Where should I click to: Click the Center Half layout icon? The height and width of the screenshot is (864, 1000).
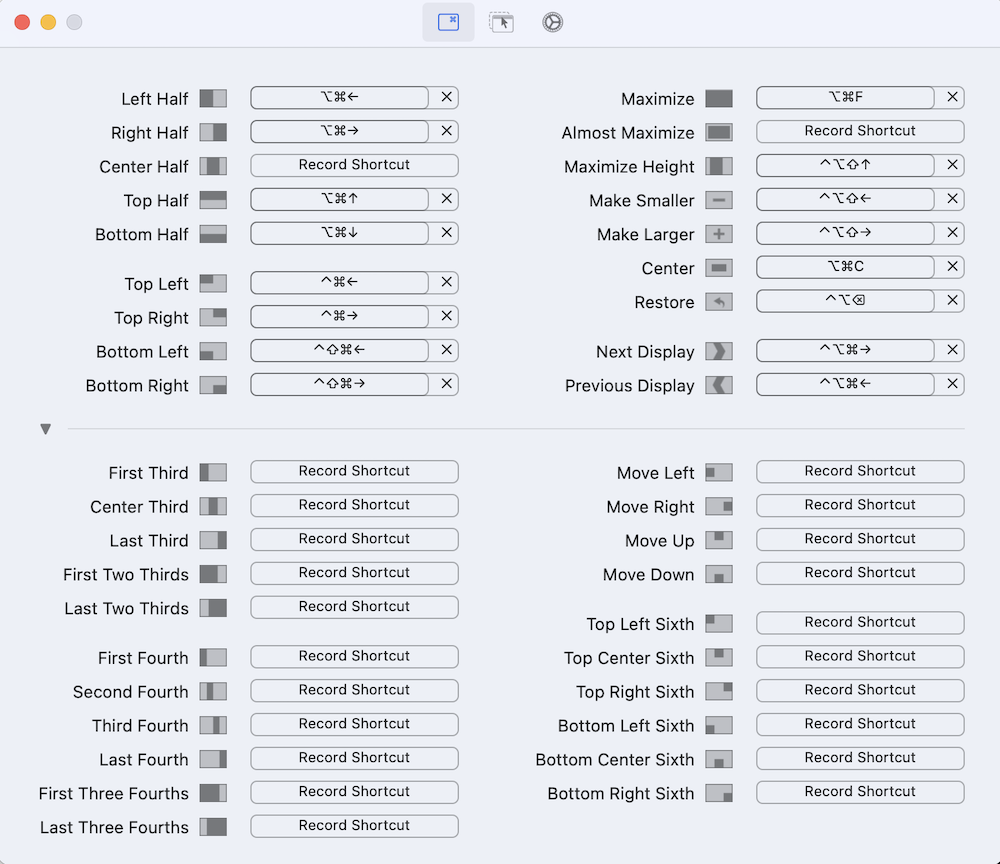click(213, 166)
